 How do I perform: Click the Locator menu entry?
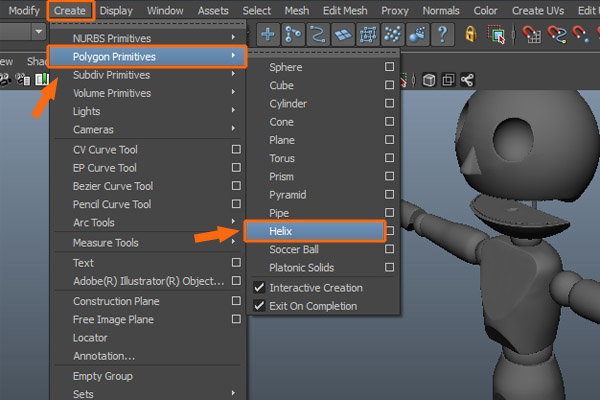point(90,338)
